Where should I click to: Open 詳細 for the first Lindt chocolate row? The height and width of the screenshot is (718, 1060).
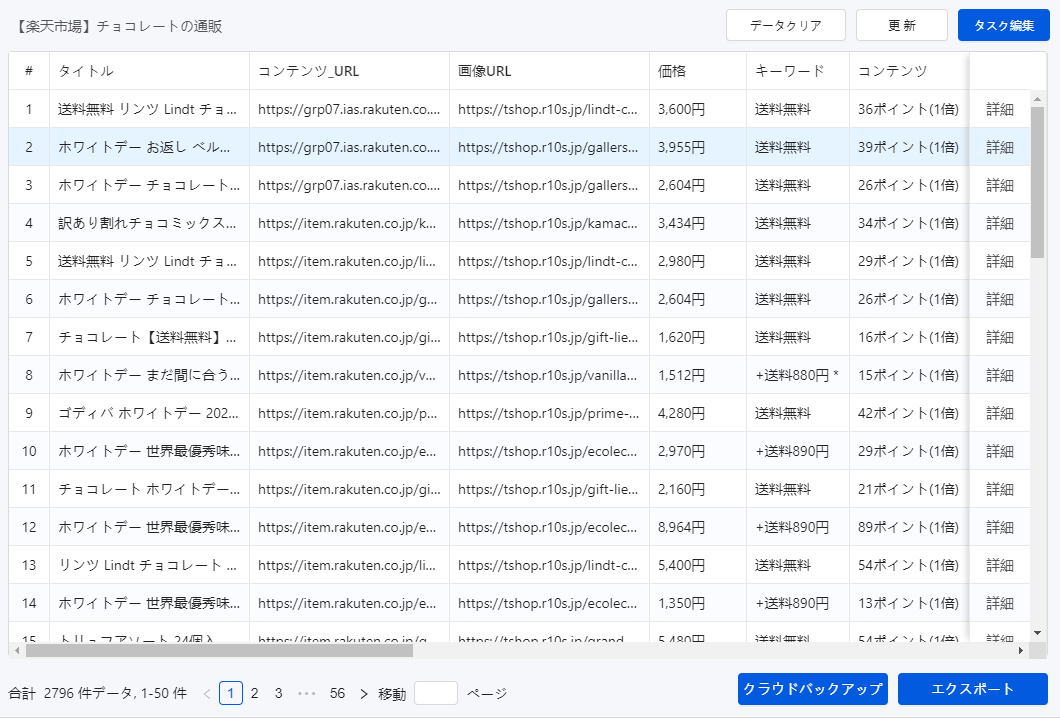click(x=1001, y=109)
